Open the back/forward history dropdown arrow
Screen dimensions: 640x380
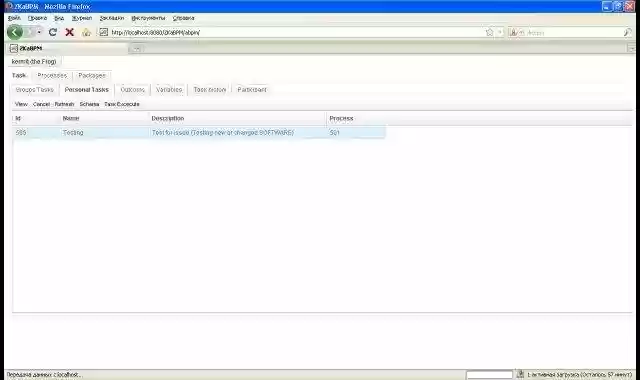click(39, 32)
